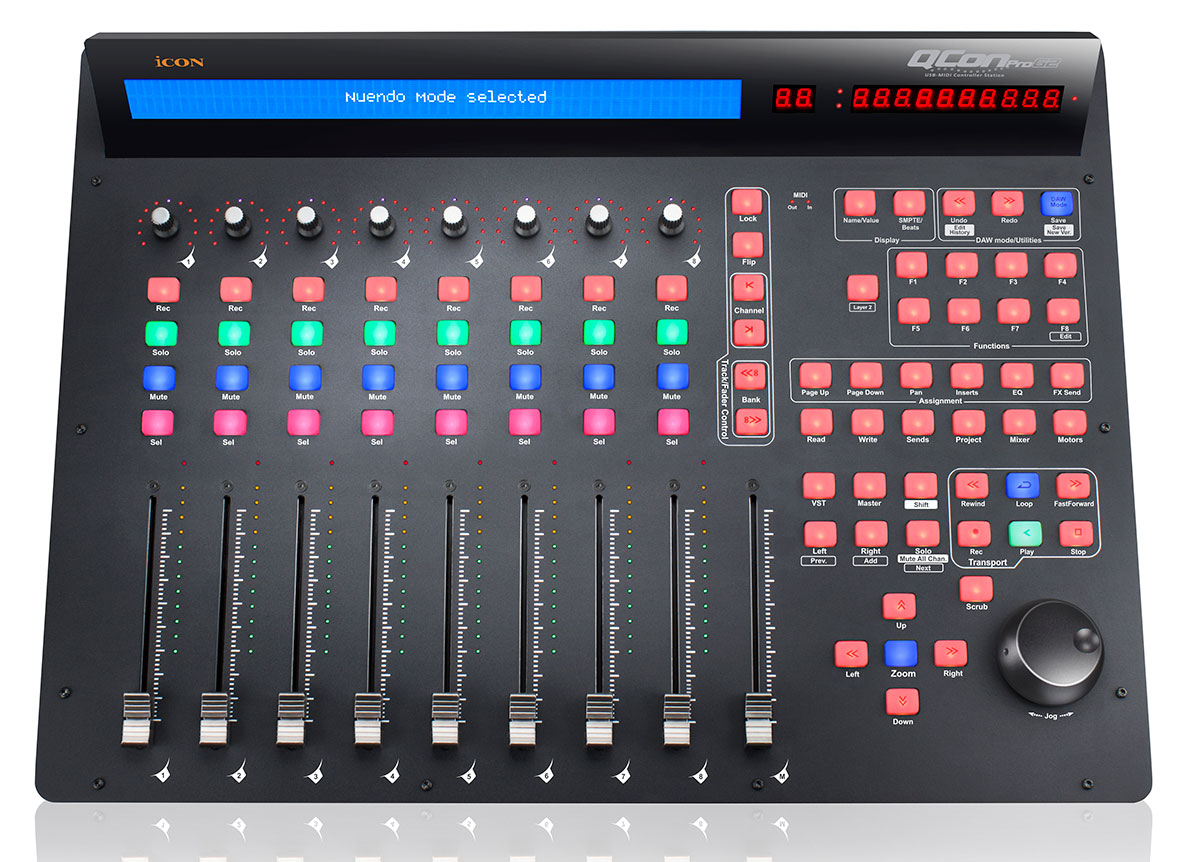
Task: Select the EQ assignment button
Action: [1017, 375]
